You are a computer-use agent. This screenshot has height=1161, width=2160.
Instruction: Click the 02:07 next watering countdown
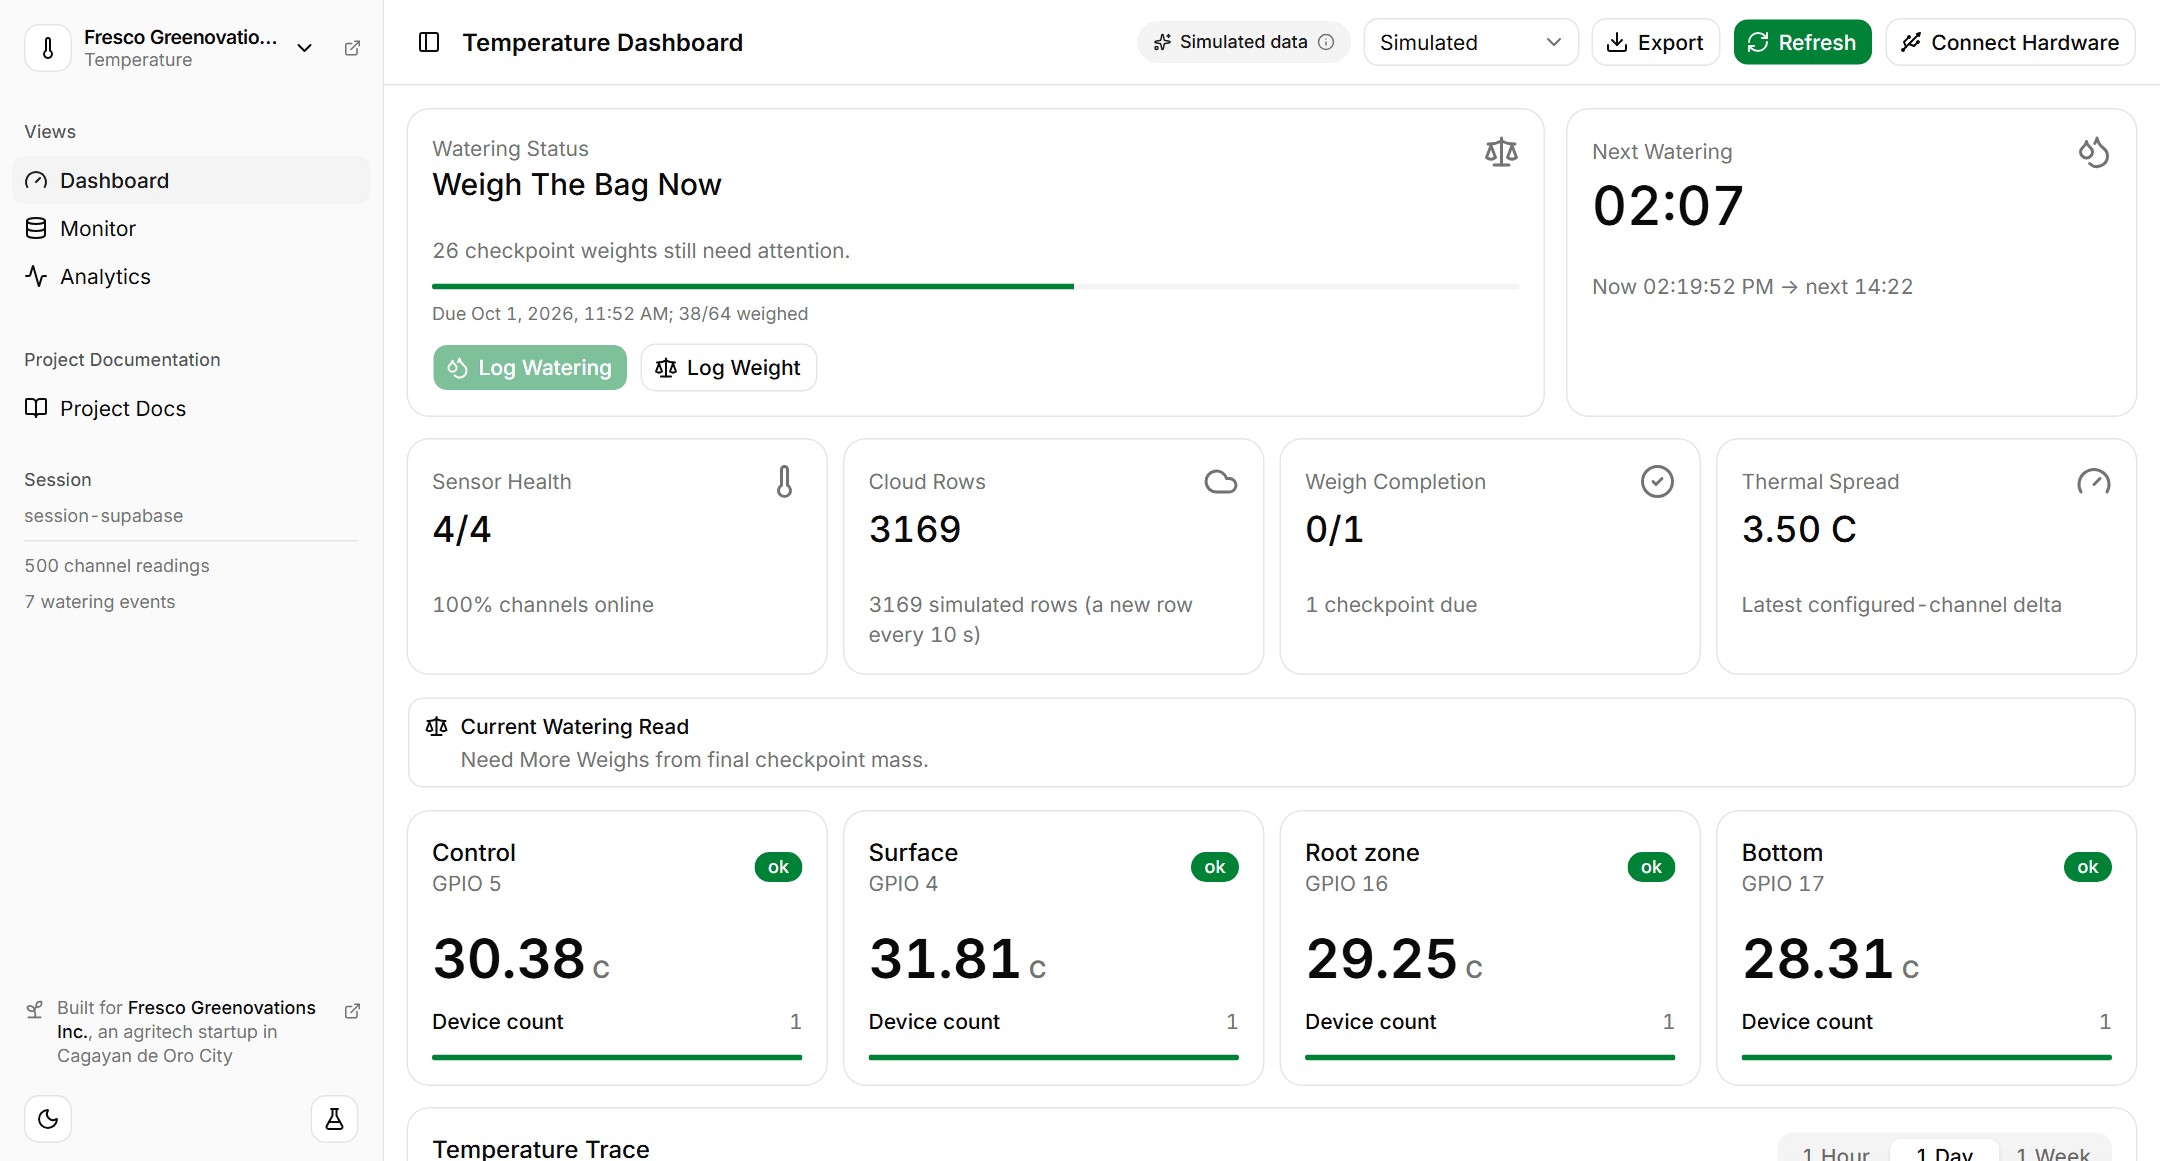(1668, 206)
